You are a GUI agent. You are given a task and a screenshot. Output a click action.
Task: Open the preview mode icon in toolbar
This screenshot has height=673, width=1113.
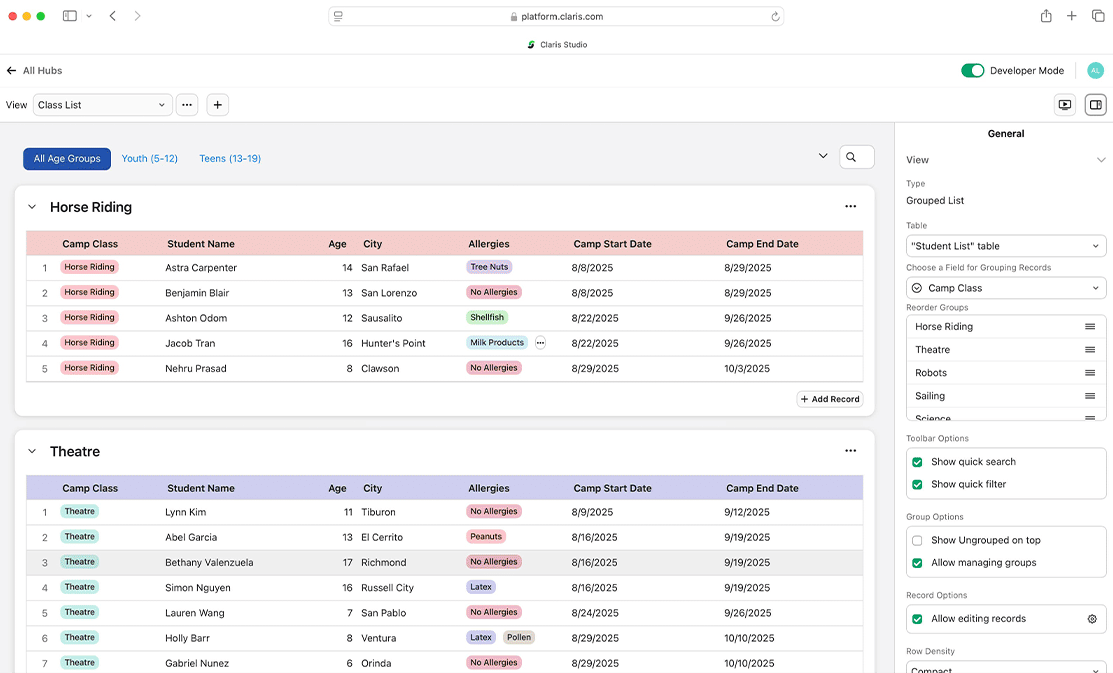pos(1064,104)
